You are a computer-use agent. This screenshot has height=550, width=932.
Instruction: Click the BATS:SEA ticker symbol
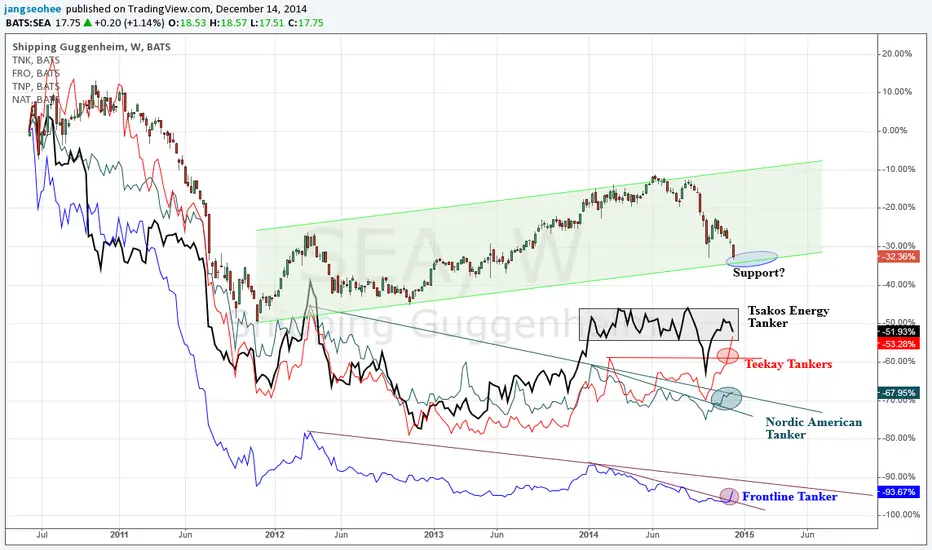(29, 23)
